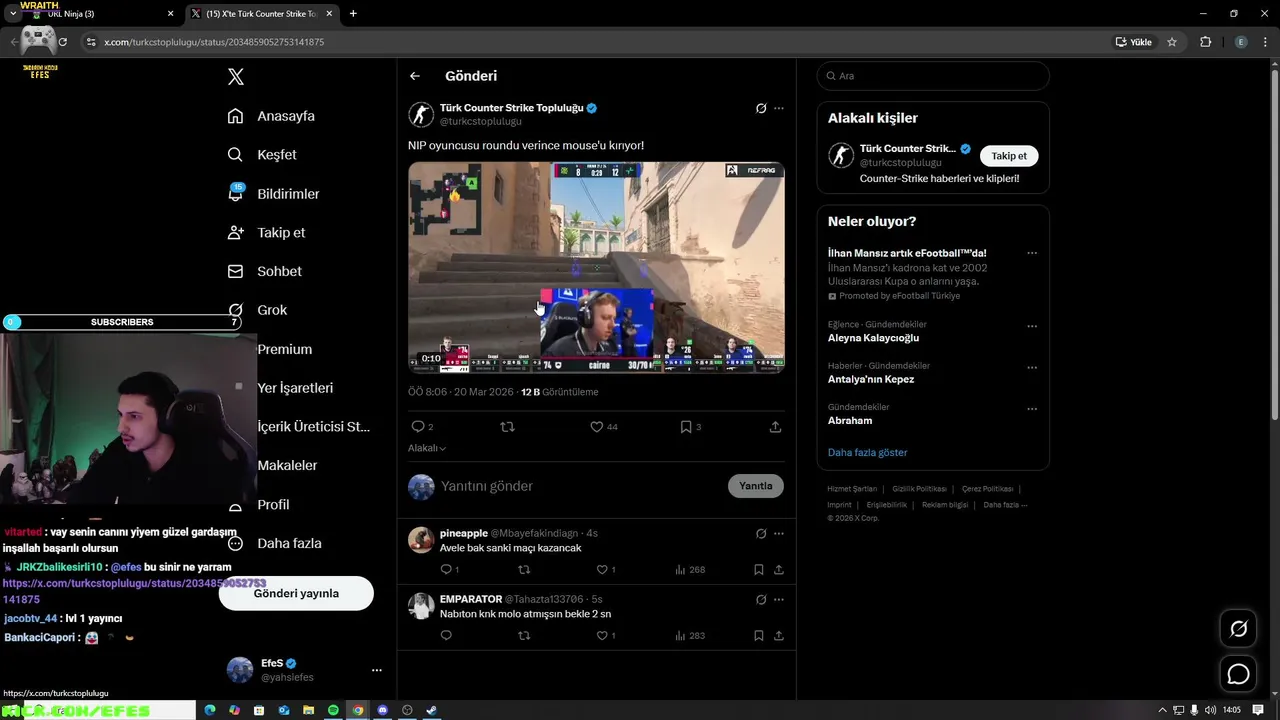Open a new browser tab
The height and width of the screenshot is (720, 1280).
353,14
